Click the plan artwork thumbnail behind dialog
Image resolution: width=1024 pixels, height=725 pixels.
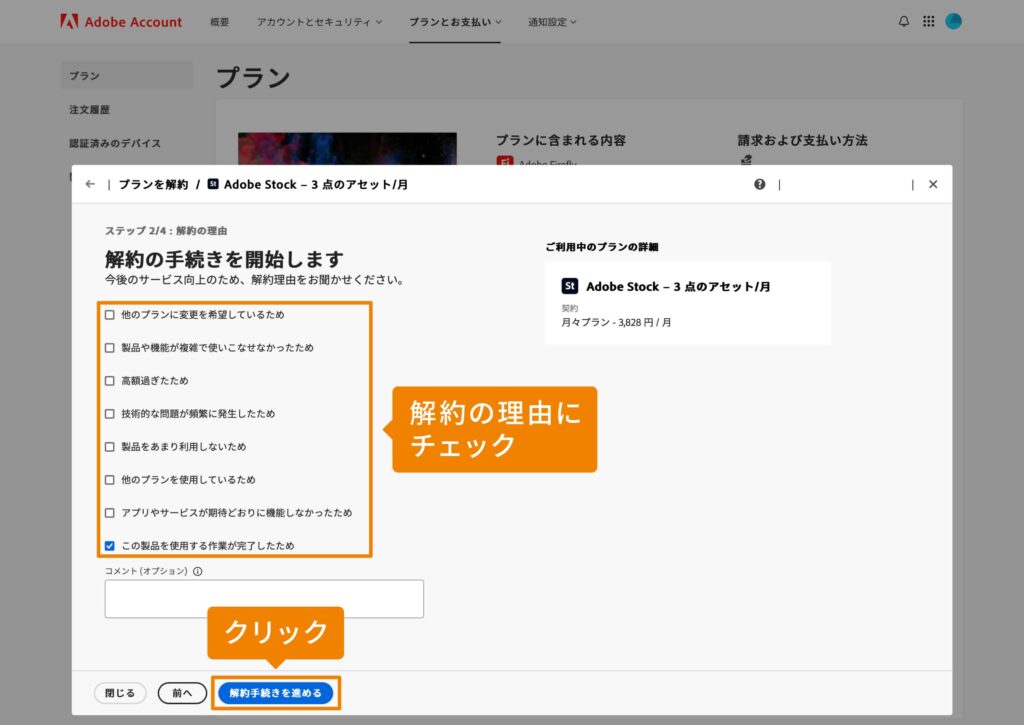[x=347, y=149]
